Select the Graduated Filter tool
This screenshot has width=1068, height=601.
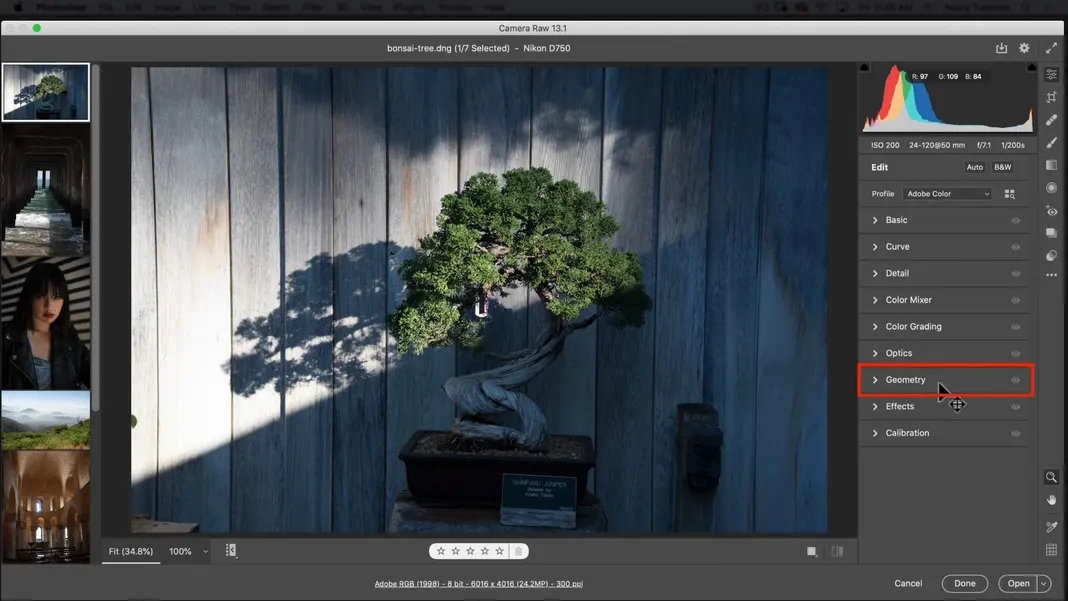[1052, 165]
